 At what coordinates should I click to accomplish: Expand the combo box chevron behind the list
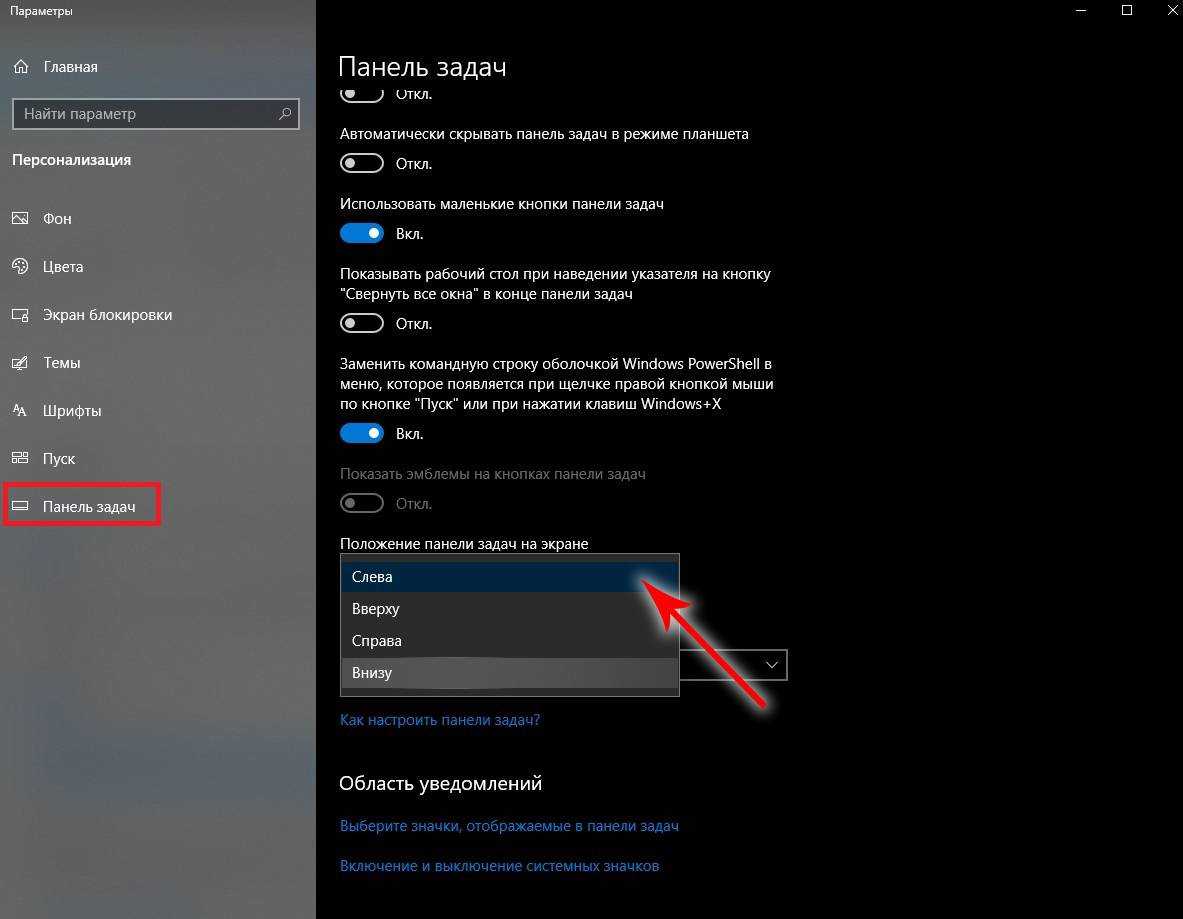[771, 665]
